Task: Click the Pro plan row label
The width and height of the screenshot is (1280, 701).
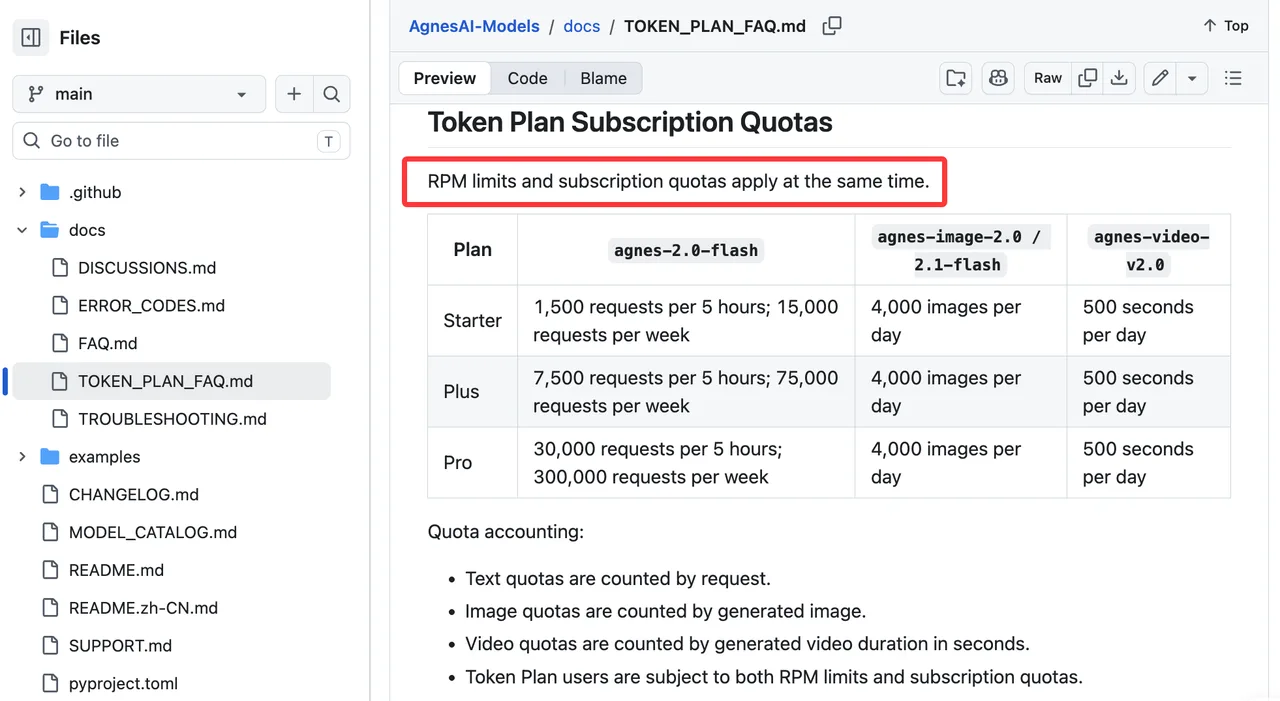Action: [457, 463]
